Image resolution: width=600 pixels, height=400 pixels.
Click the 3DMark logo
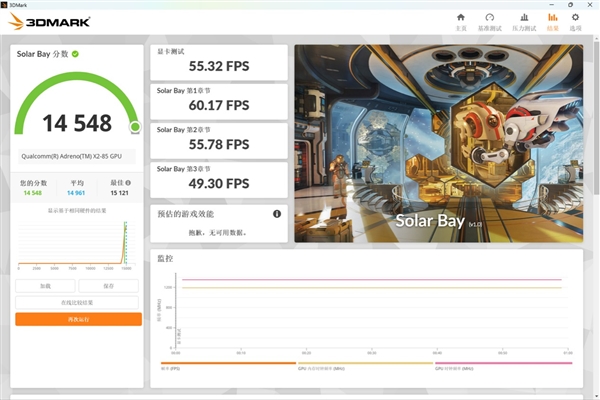[x=49, y=21]
